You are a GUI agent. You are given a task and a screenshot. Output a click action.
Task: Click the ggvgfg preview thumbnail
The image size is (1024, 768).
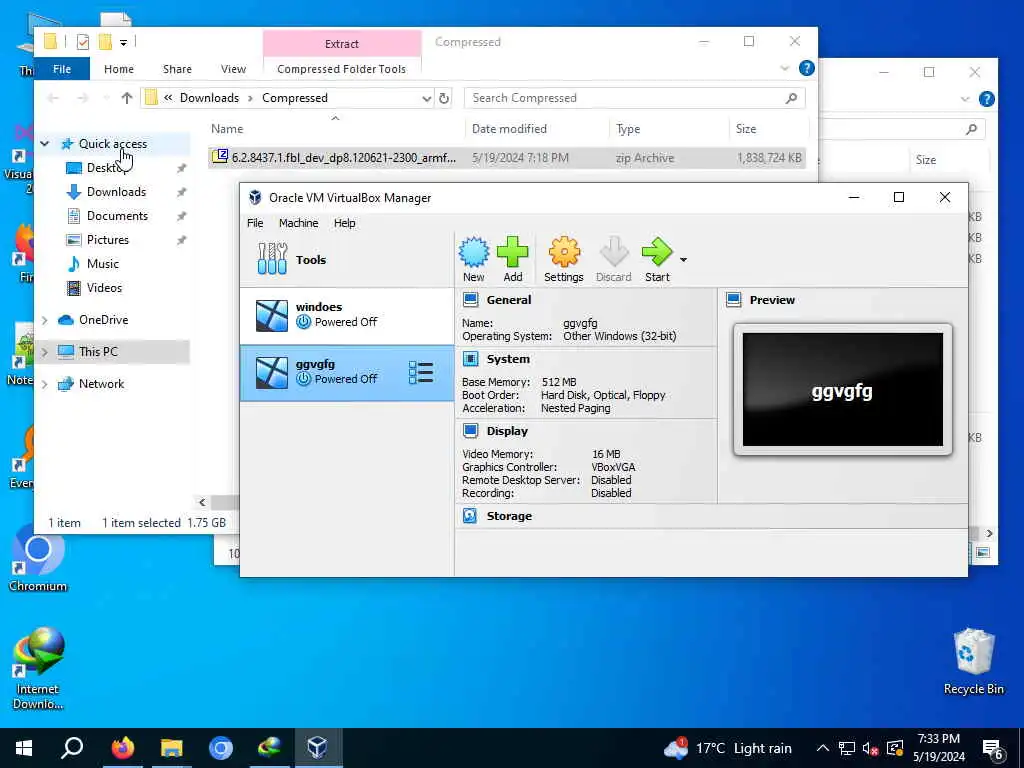click(x=842, y=389)
